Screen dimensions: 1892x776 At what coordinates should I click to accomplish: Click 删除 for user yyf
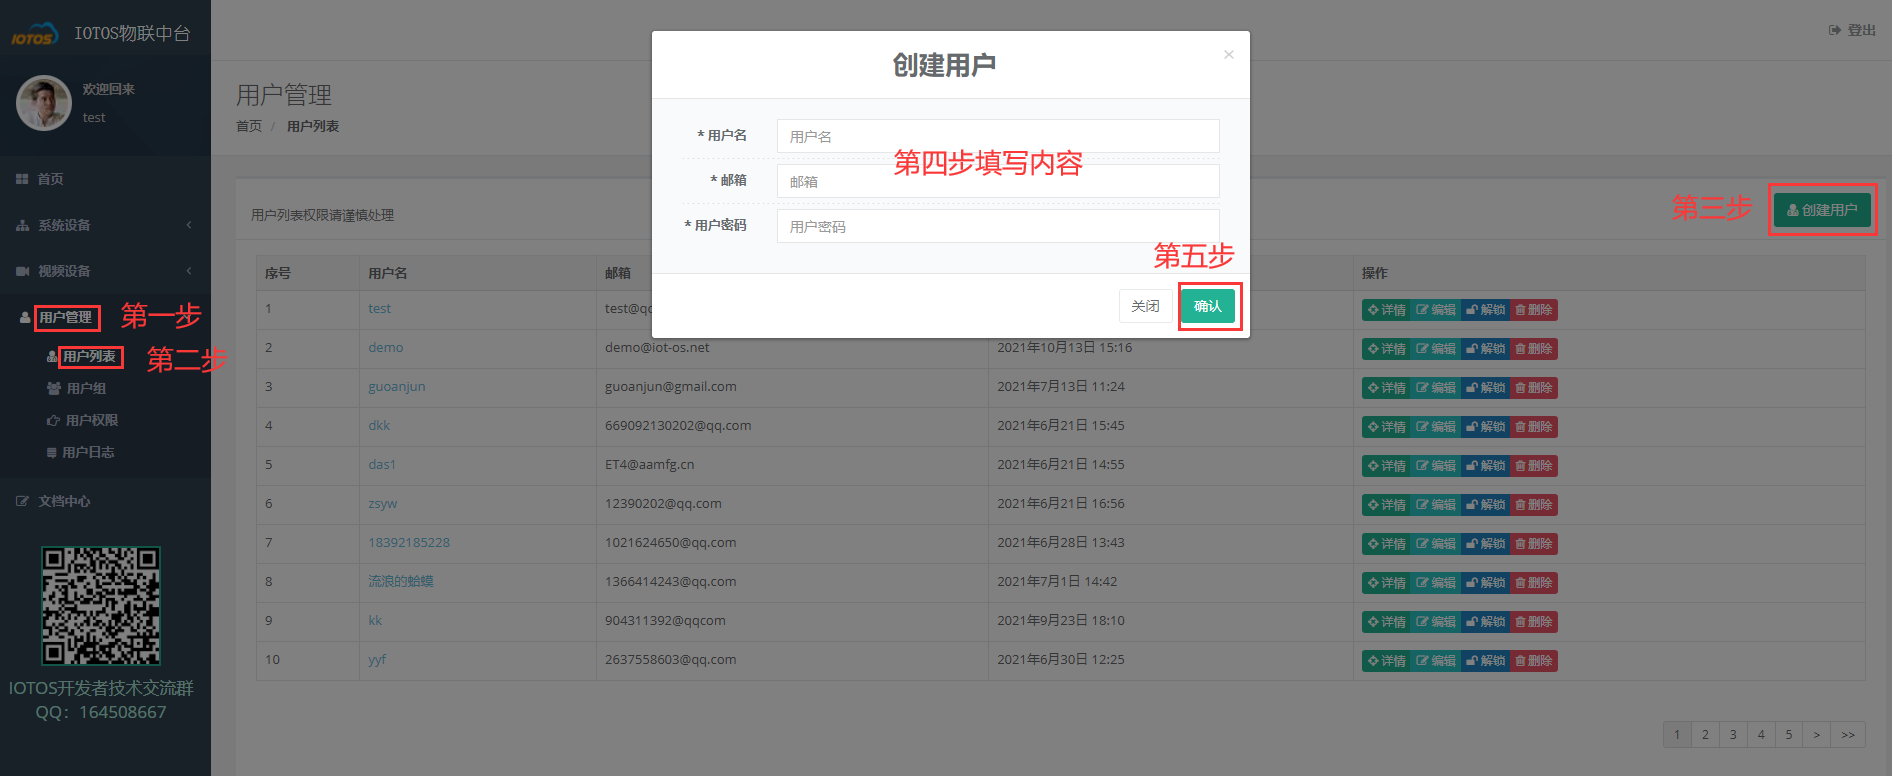point(1533,661)
